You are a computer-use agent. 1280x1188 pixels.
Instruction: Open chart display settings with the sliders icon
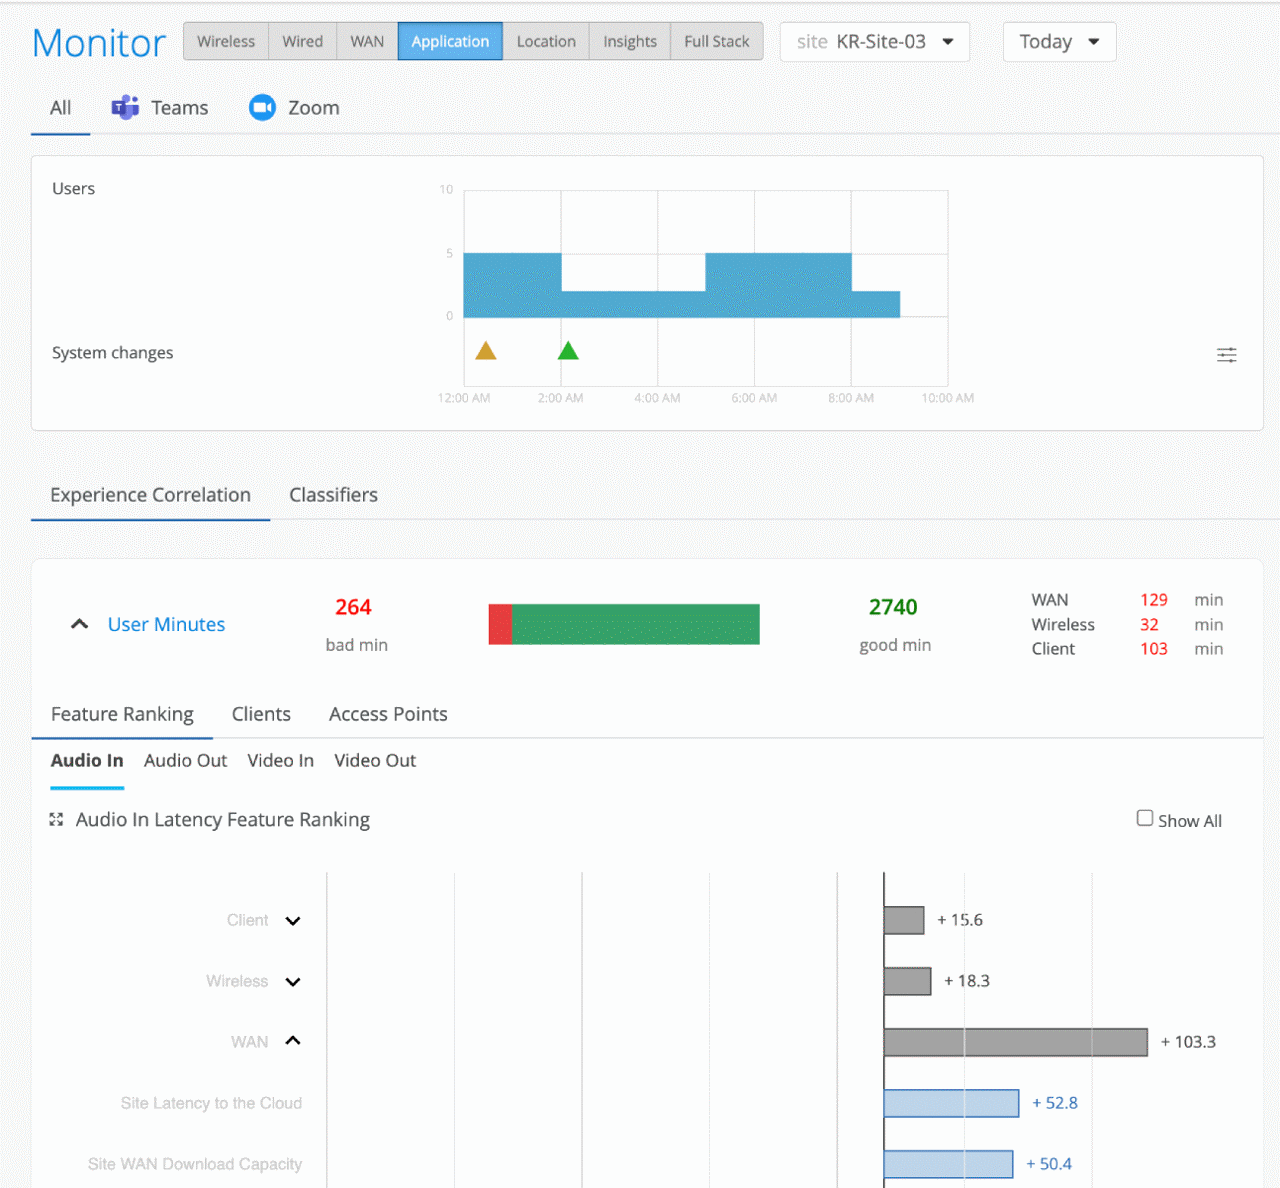[1226, 354]
